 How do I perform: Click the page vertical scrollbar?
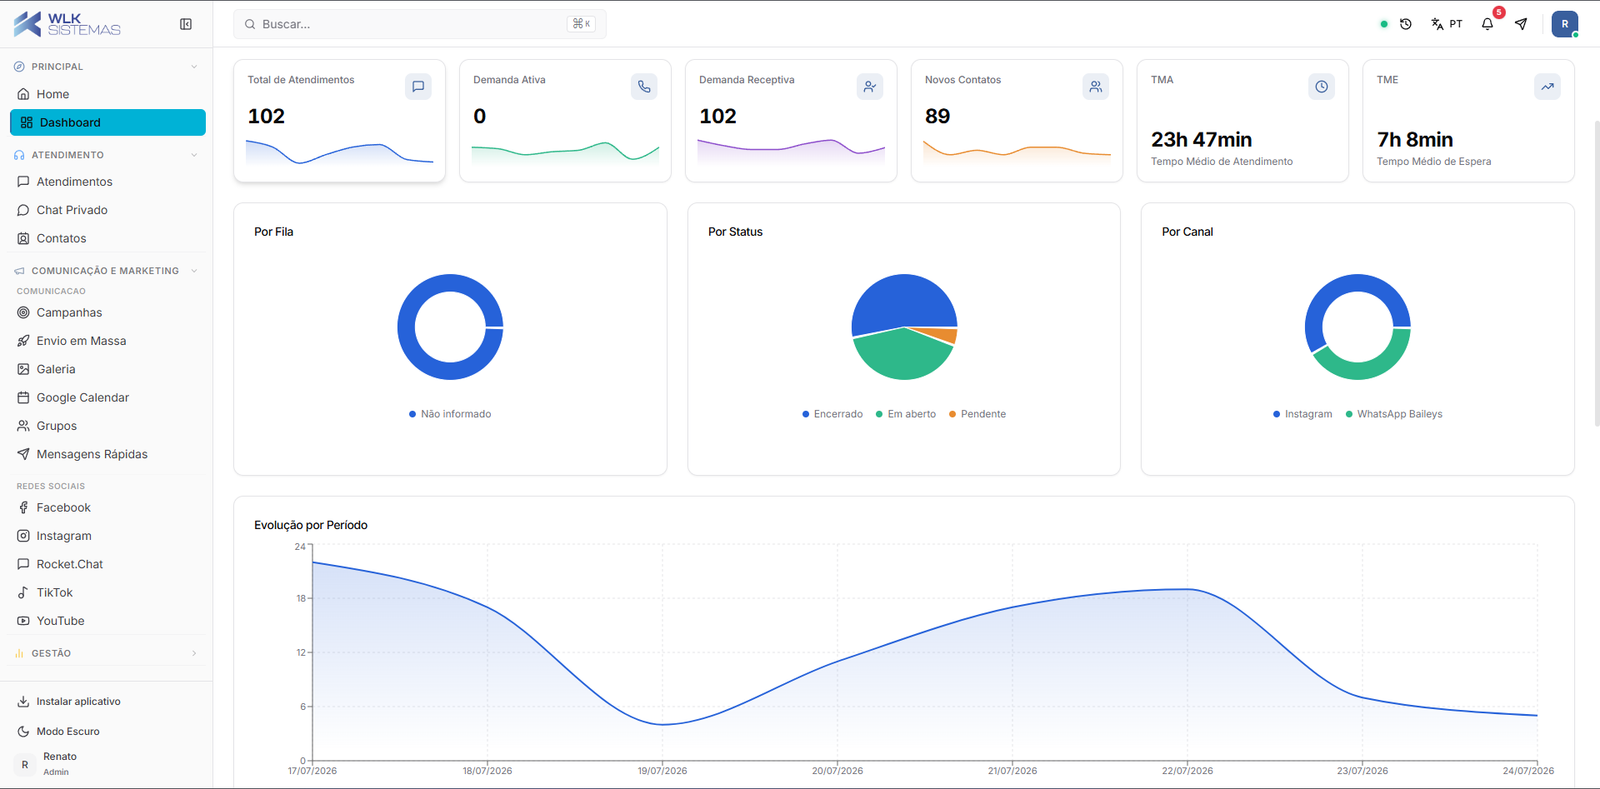pos(1596,273)
